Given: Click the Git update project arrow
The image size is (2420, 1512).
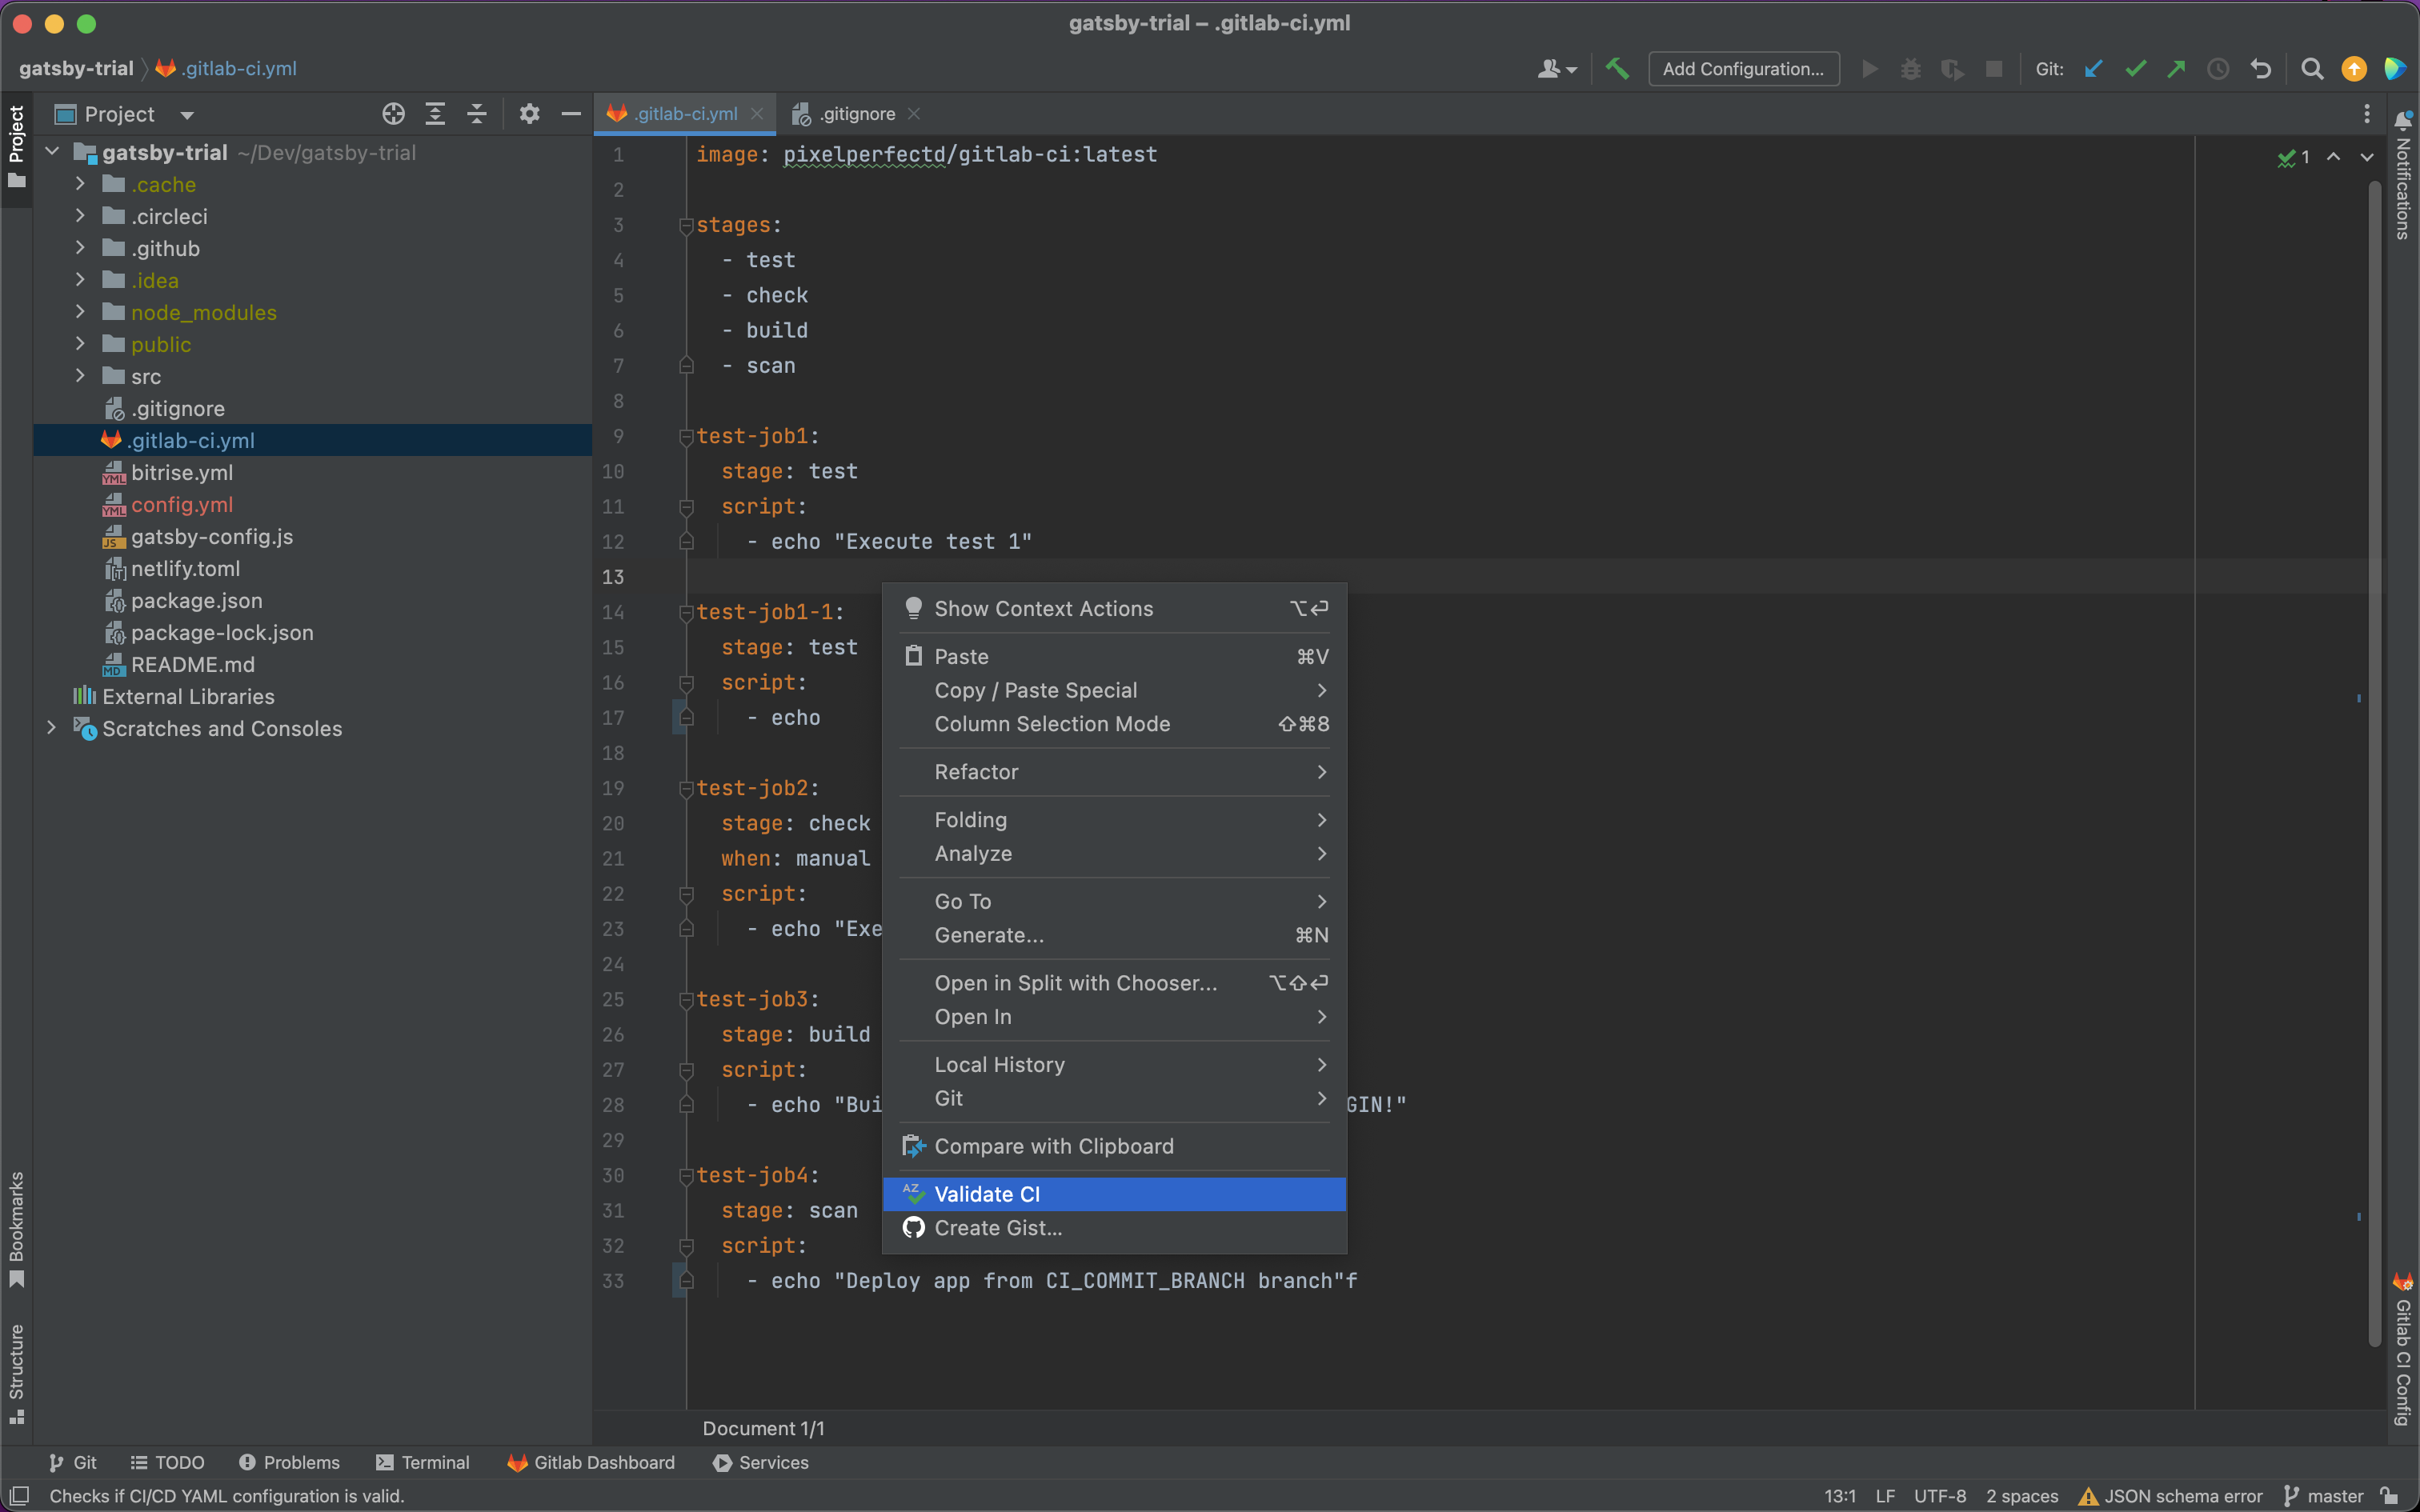Looking at the screenshot, I should coord(2094,69).
